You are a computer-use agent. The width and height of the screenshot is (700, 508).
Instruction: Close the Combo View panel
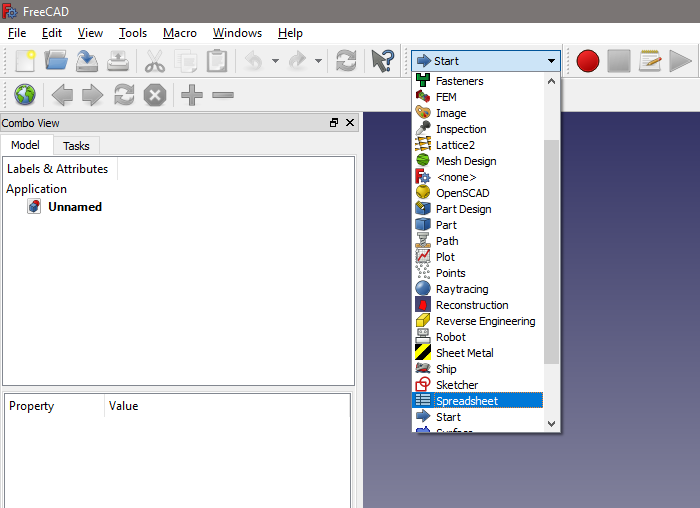click(x=350, y=123)
